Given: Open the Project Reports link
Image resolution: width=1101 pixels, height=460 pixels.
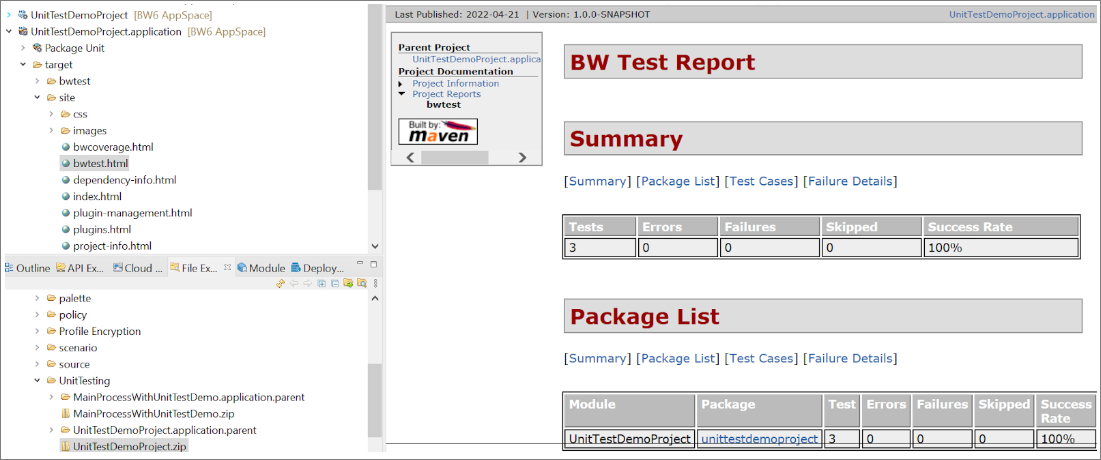Looking at the screenshot, I should pyautogui.click(x=447, y=93).
